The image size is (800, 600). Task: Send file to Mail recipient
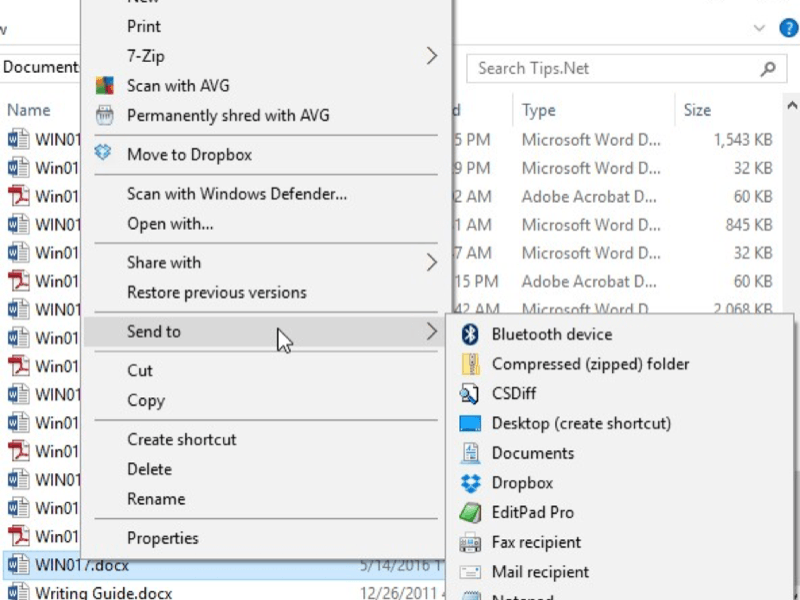point(540,572)
